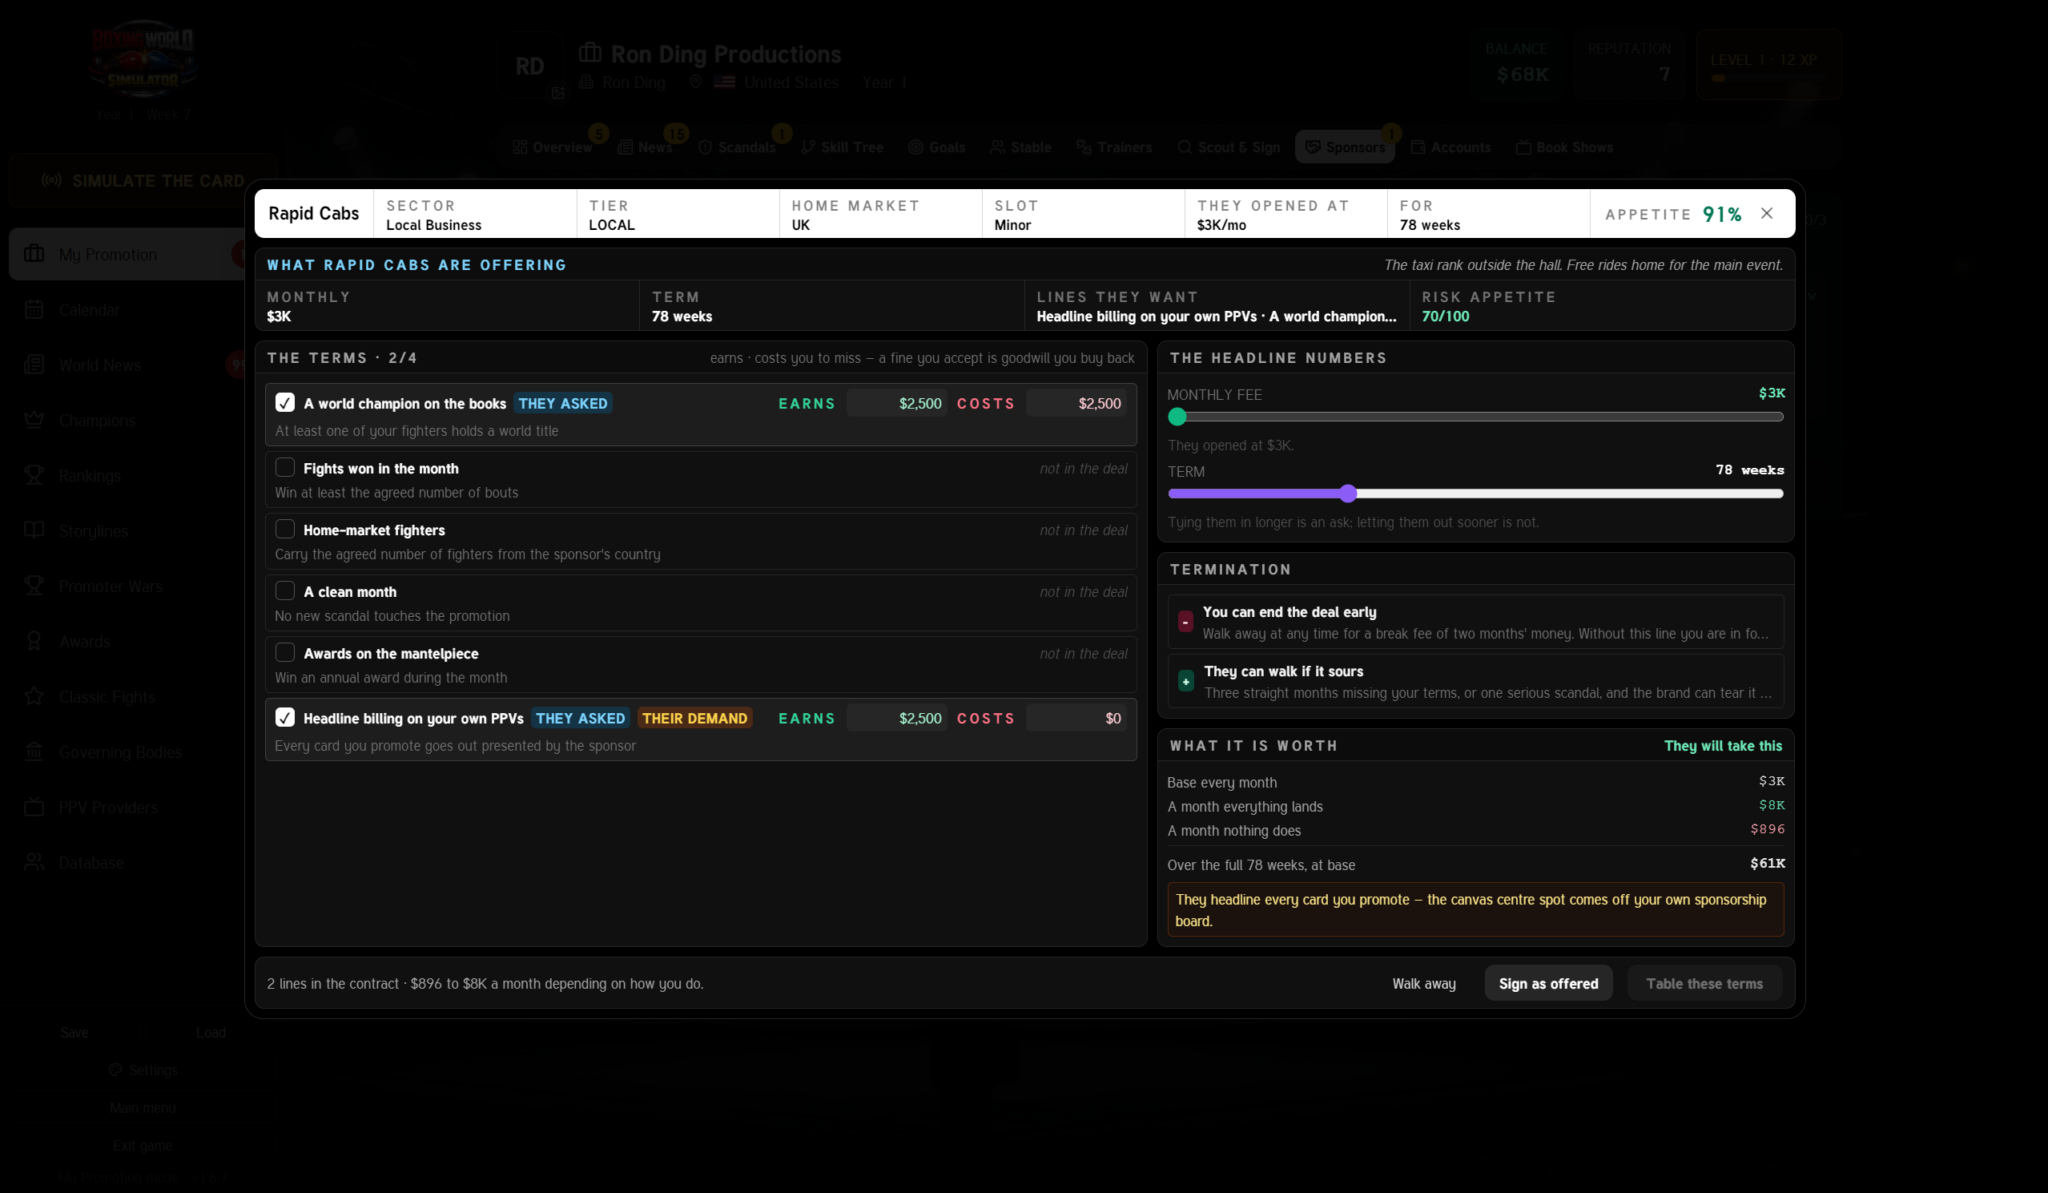
Task: Click the Skill Tree branch icon
Action: (x=808, y=147)
